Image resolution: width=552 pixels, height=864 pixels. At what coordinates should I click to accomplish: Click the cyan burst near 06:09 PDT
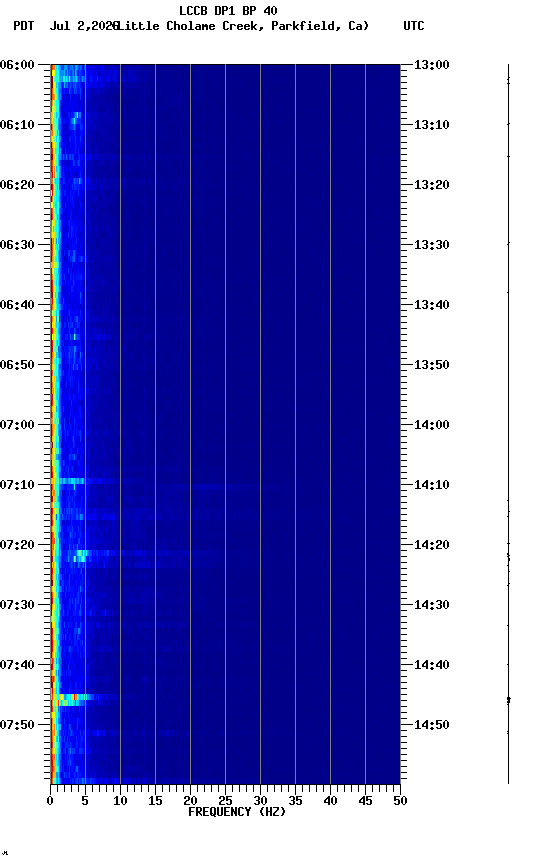pyautogui.click(x=76, y=117)
